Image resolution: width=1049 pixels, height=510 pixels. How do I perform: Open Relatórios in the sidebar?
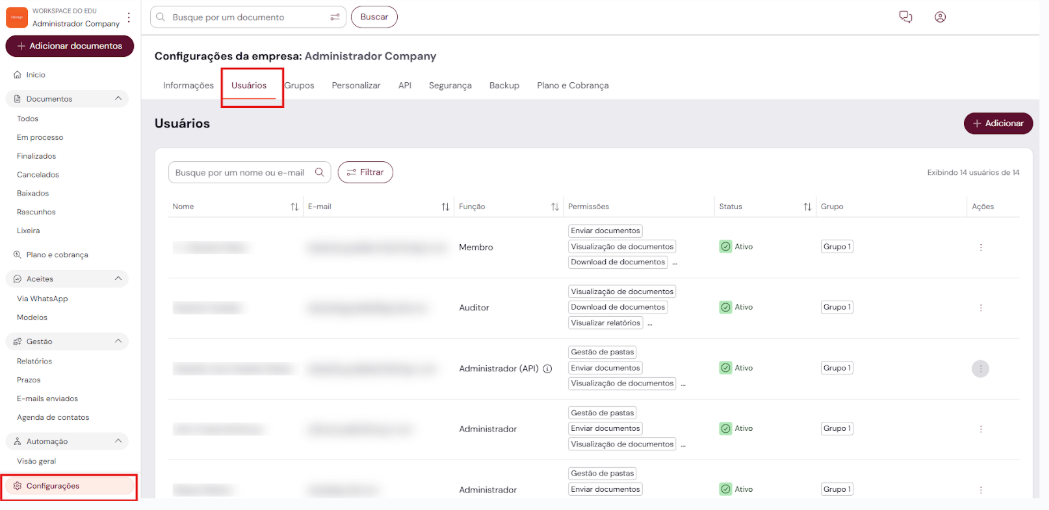click(35, 361)
